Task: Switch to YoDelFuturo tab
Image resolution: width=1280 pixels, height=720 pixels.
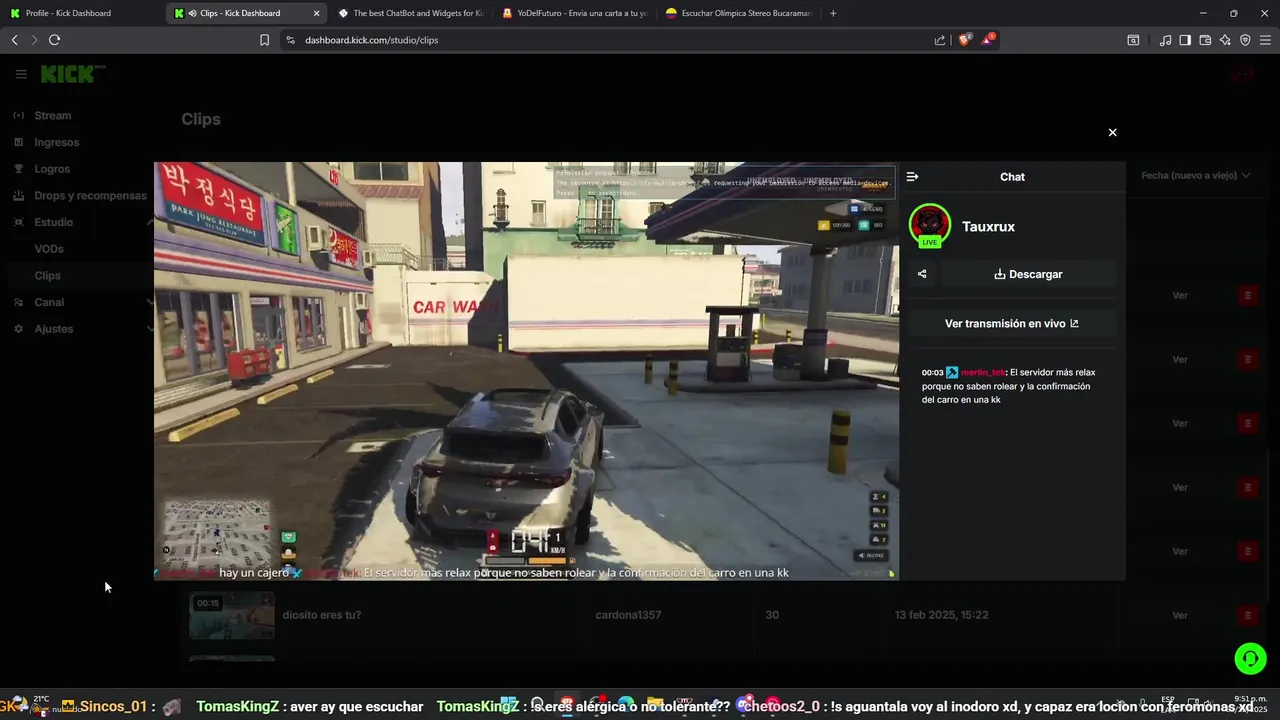Action: tap(575, 13)
